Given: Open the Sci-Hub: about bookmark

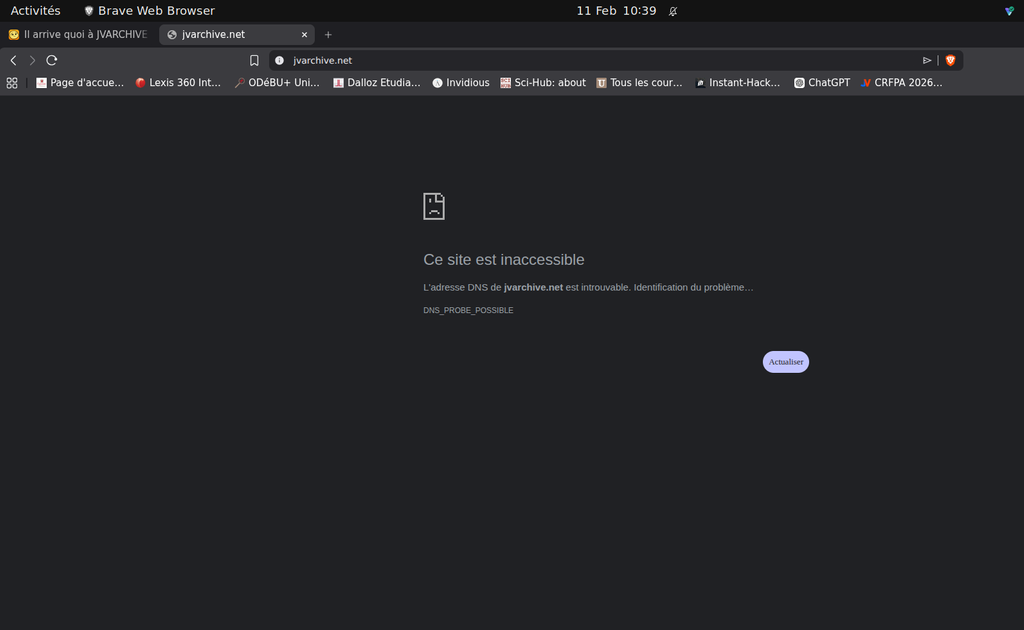Looking at the screenshot, I should (543, 83).
